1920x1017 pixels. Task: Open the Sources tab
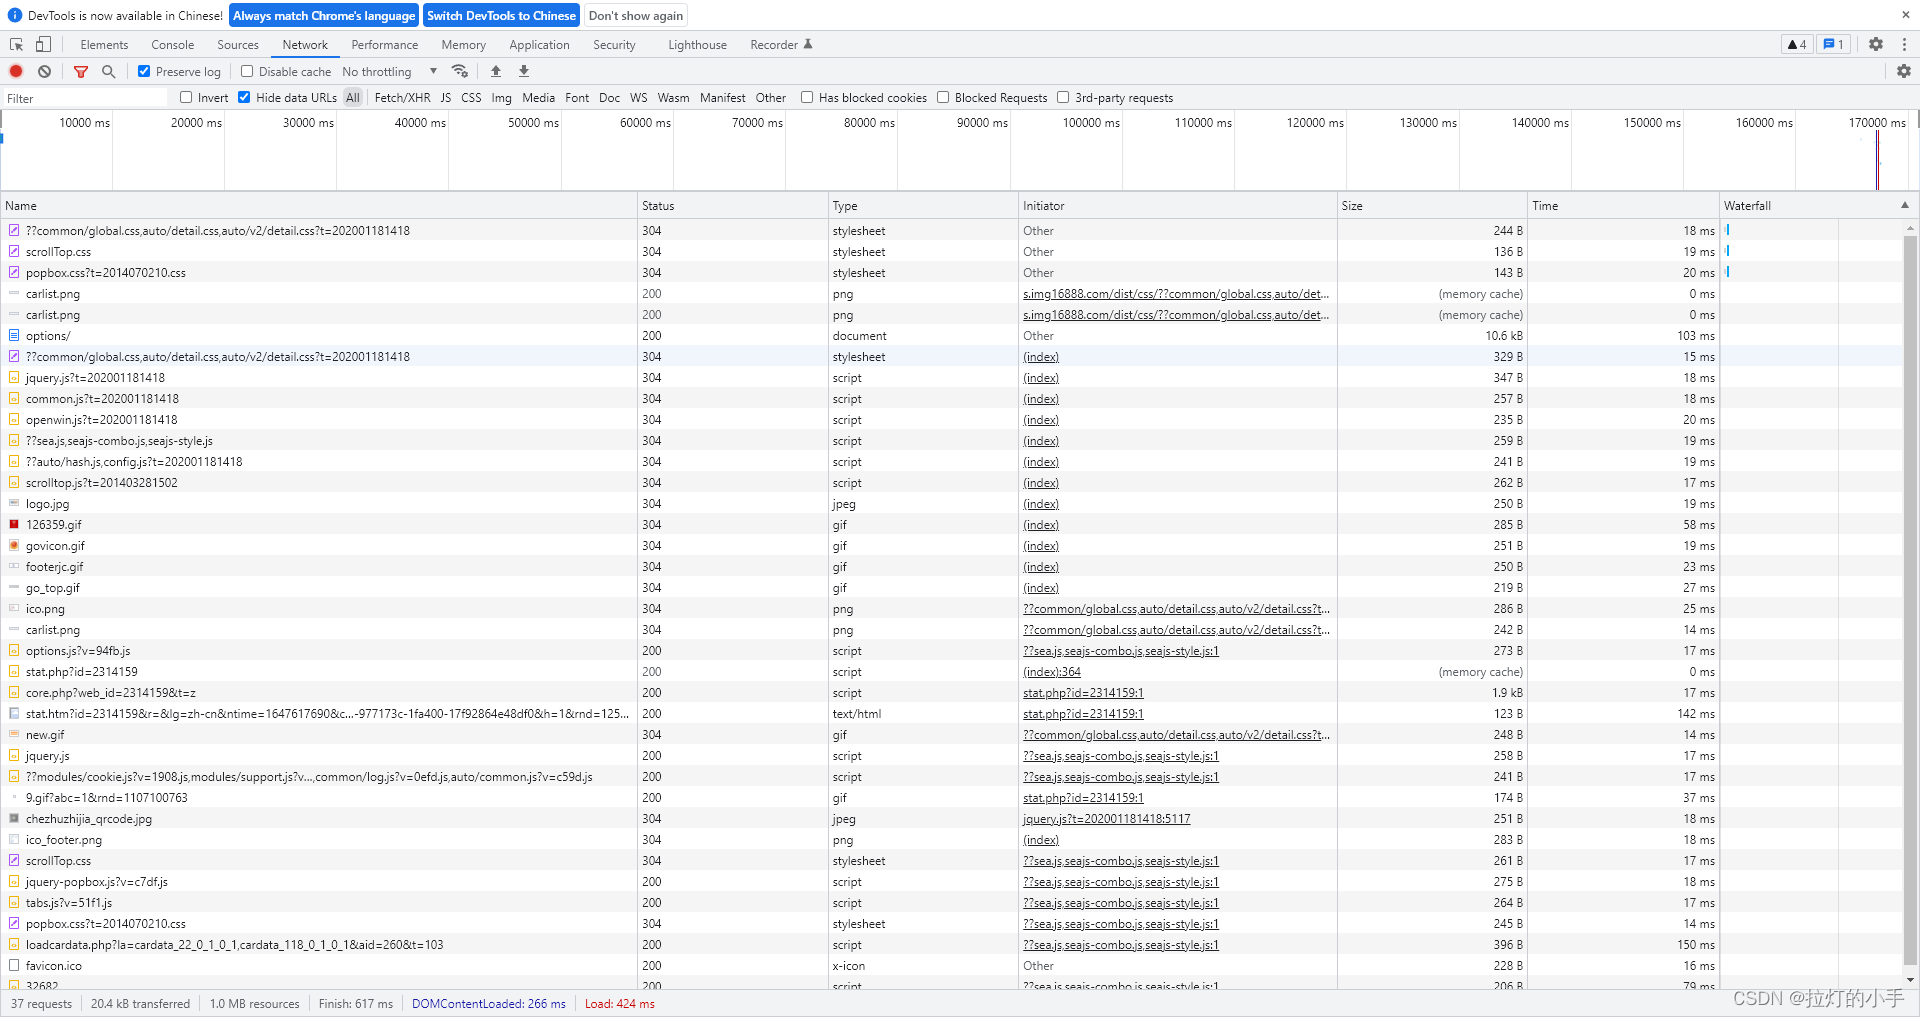[238, 45]
